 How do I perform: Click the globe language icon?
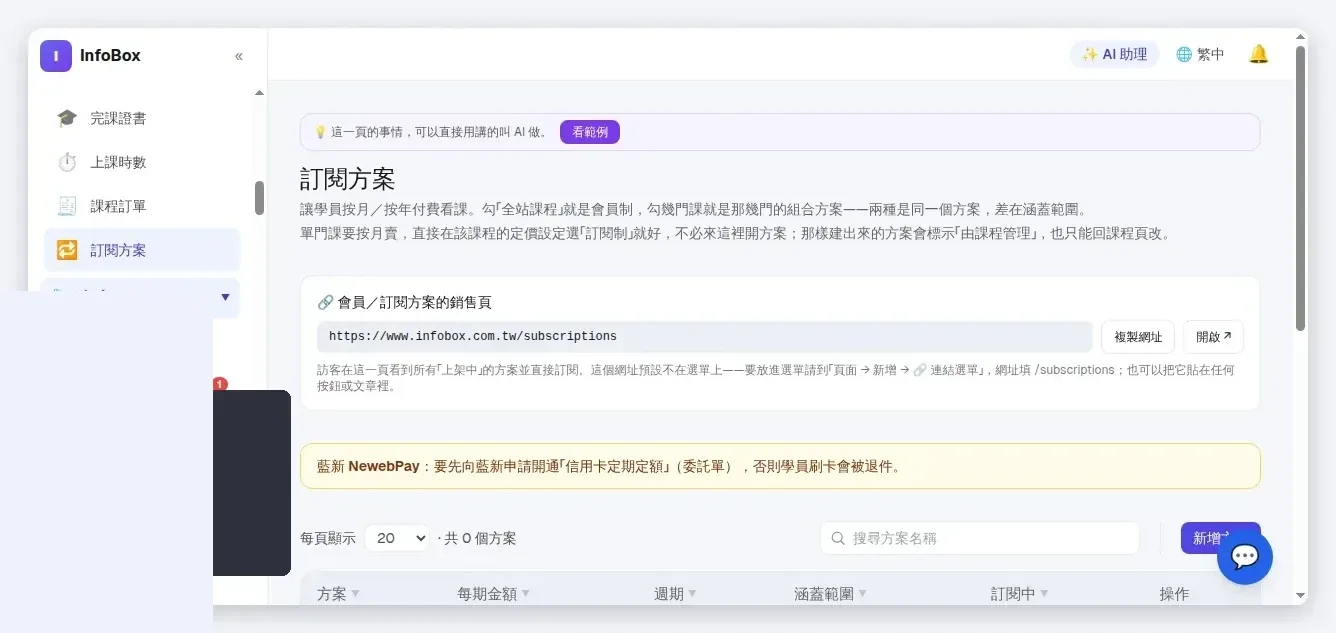(x=1184, y=54)
